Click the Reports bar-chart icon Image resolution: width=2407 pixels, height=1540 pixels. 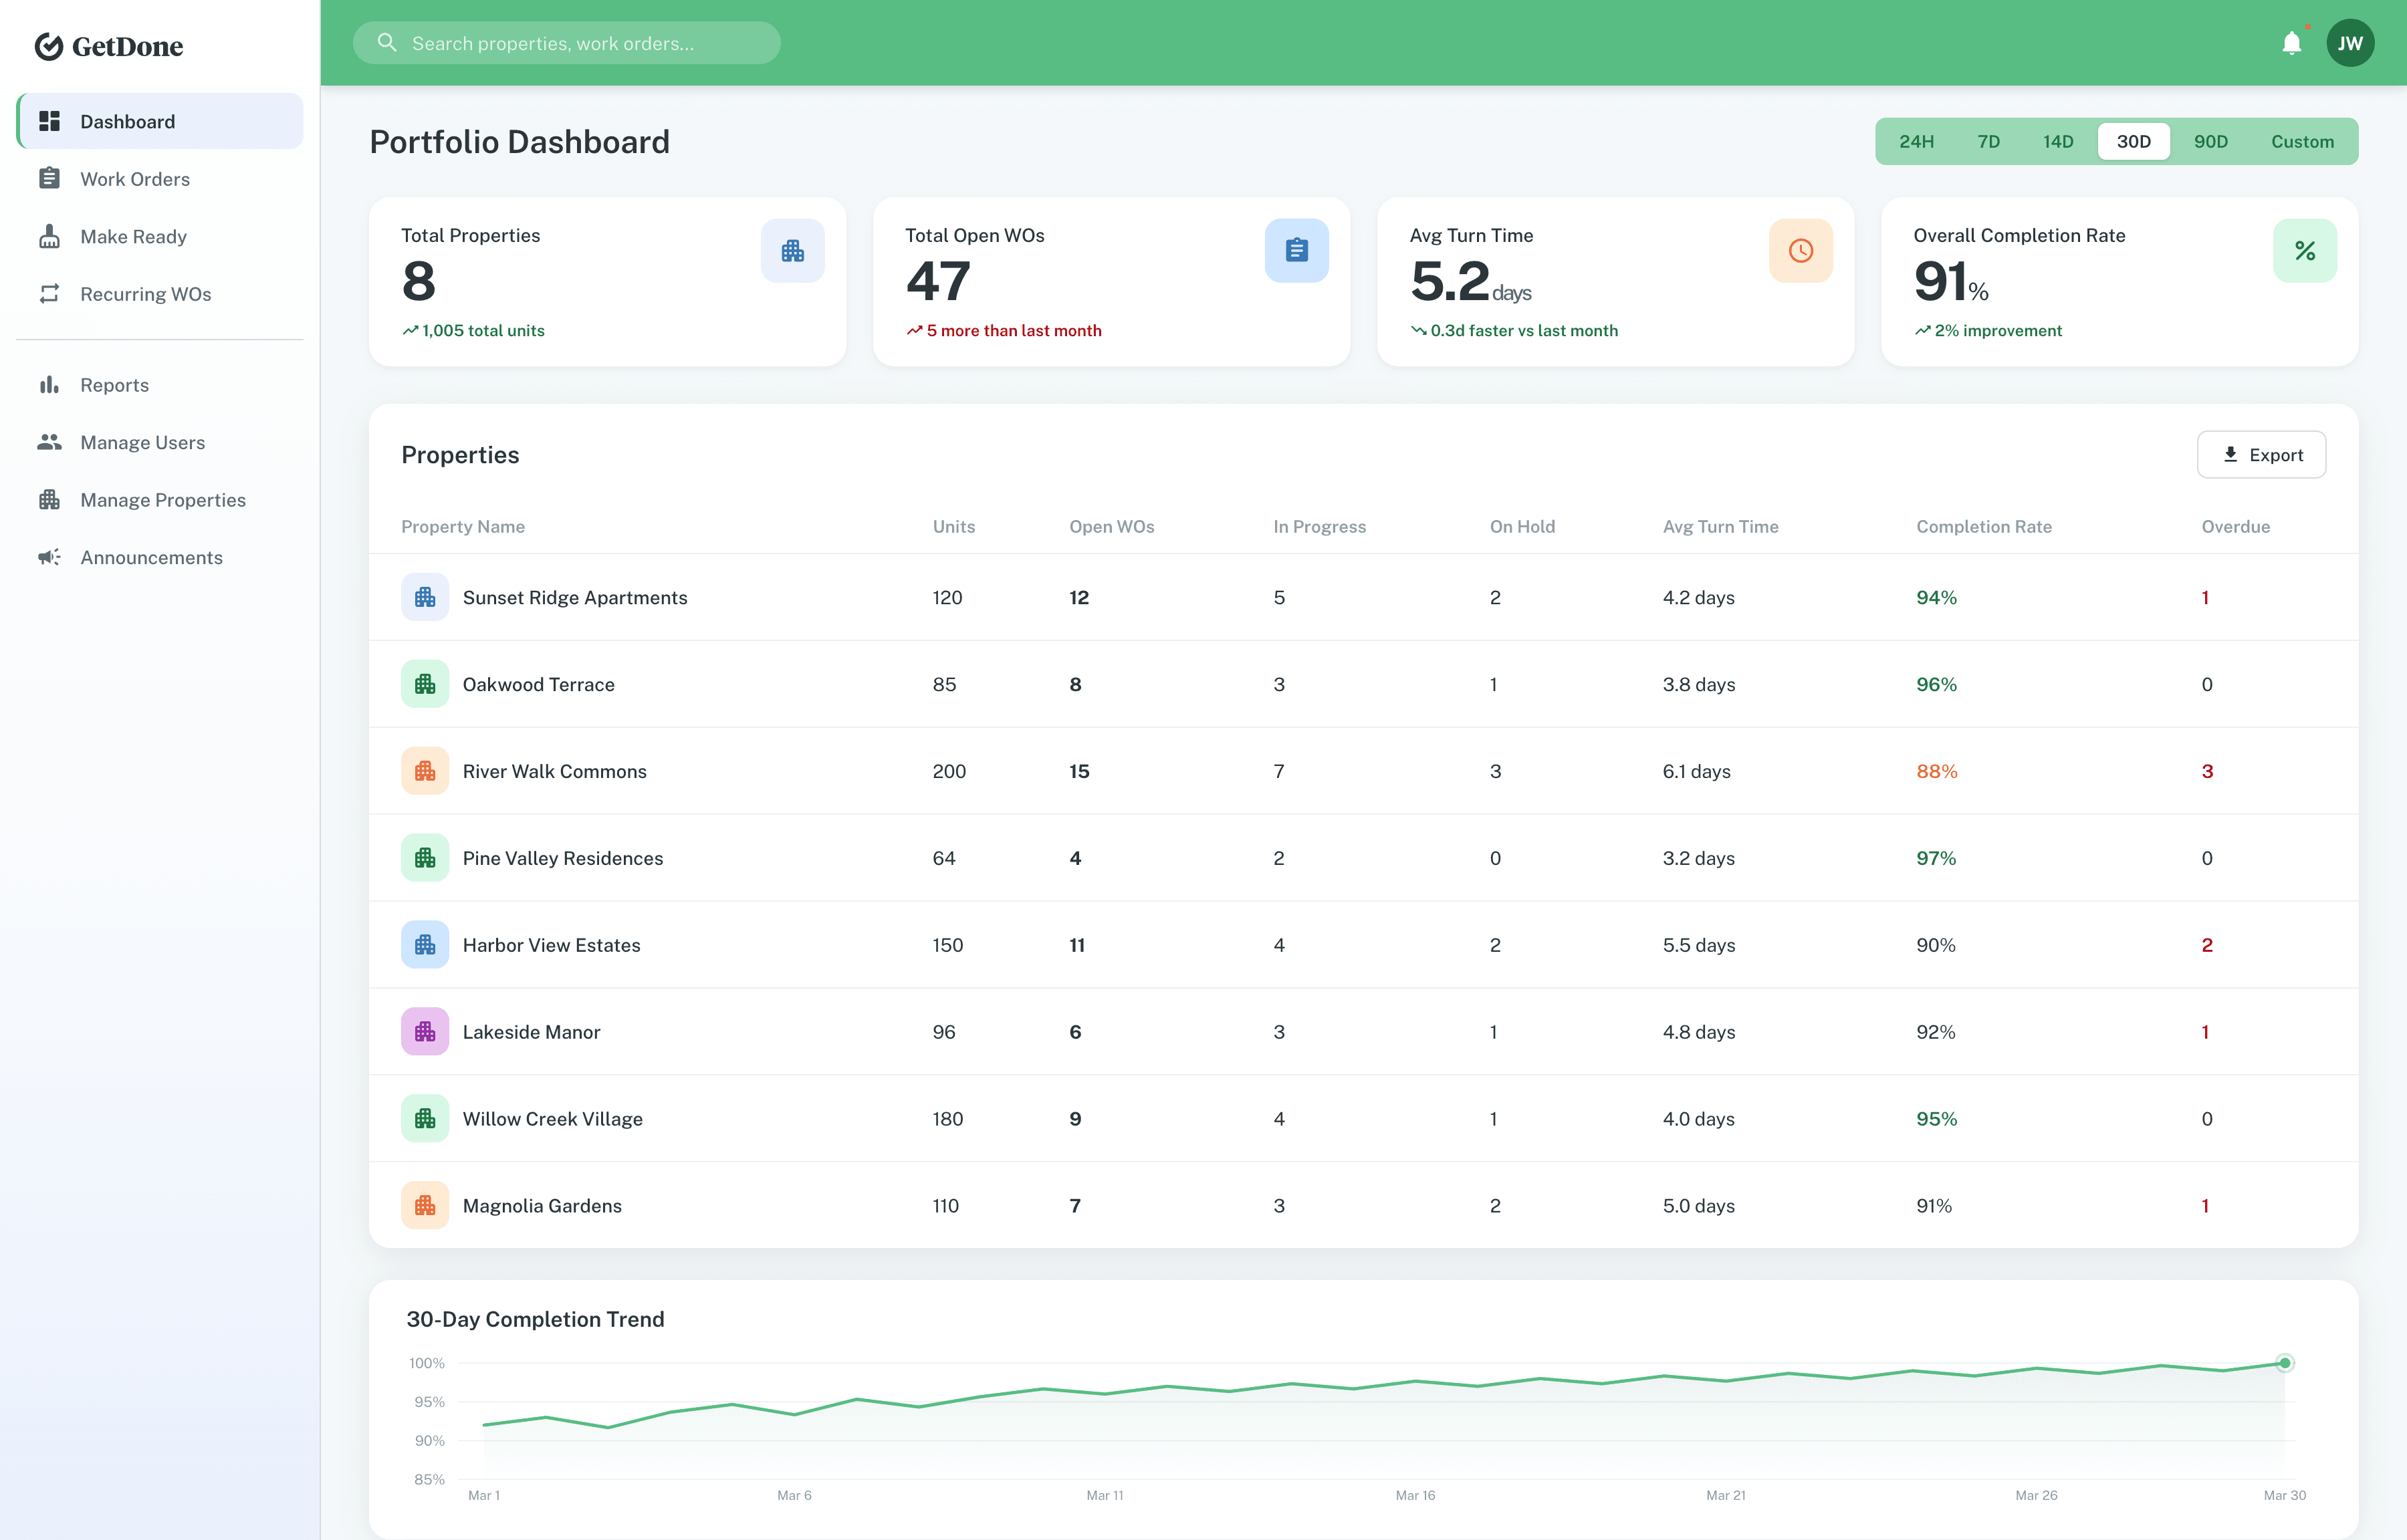tap(50, 384)
